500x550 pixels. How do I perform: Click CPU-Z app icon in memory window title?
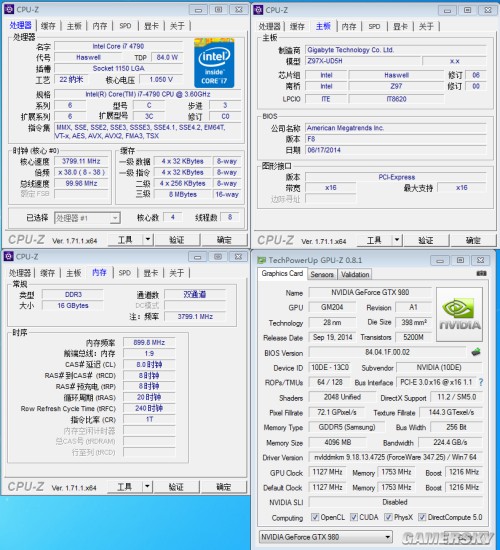point(9,256)
